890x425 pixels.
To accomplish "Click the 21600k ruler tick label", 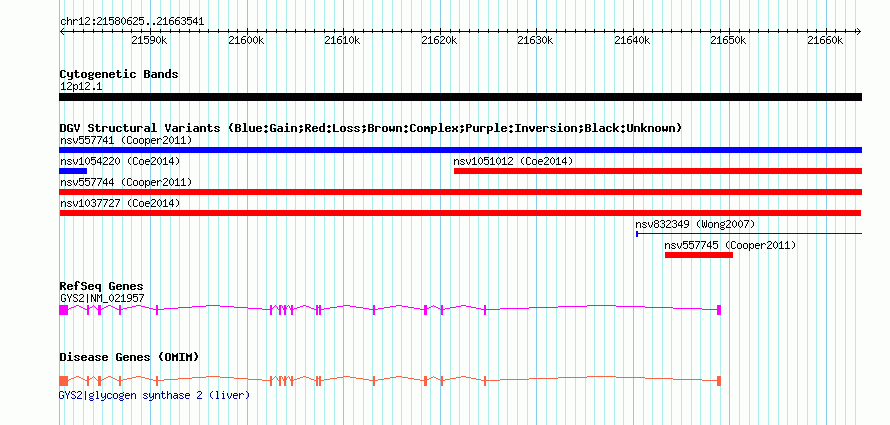I will click(246, 41).
